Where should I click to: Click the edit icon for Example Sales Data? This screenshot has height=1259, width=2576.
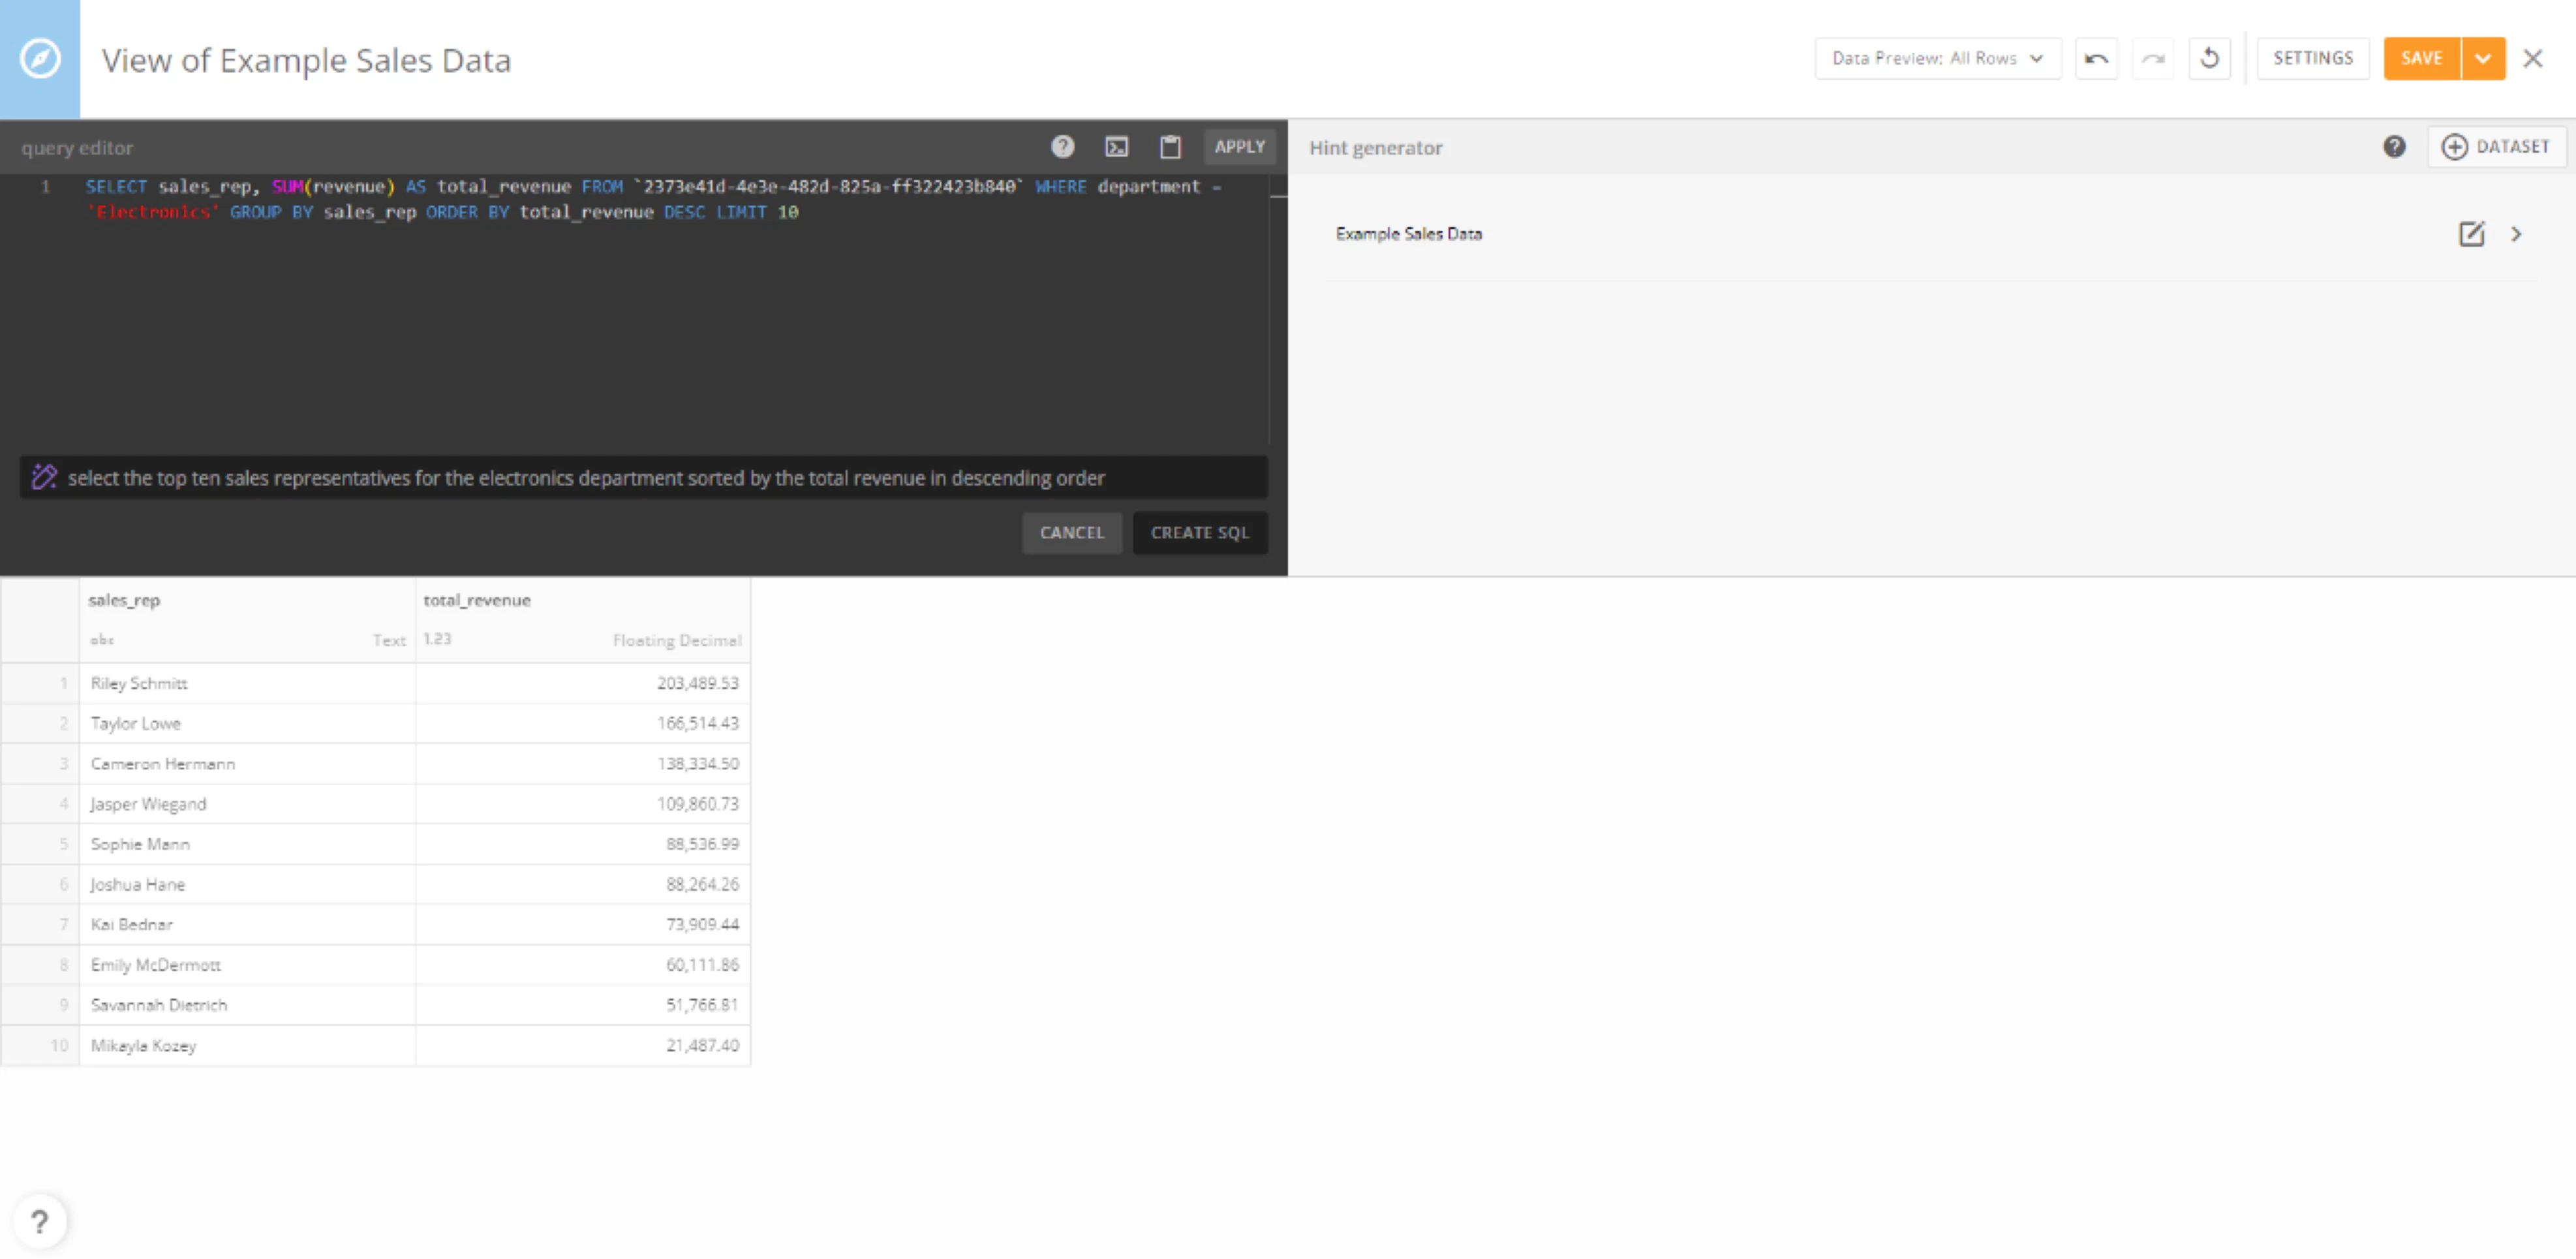point(2471,234)
